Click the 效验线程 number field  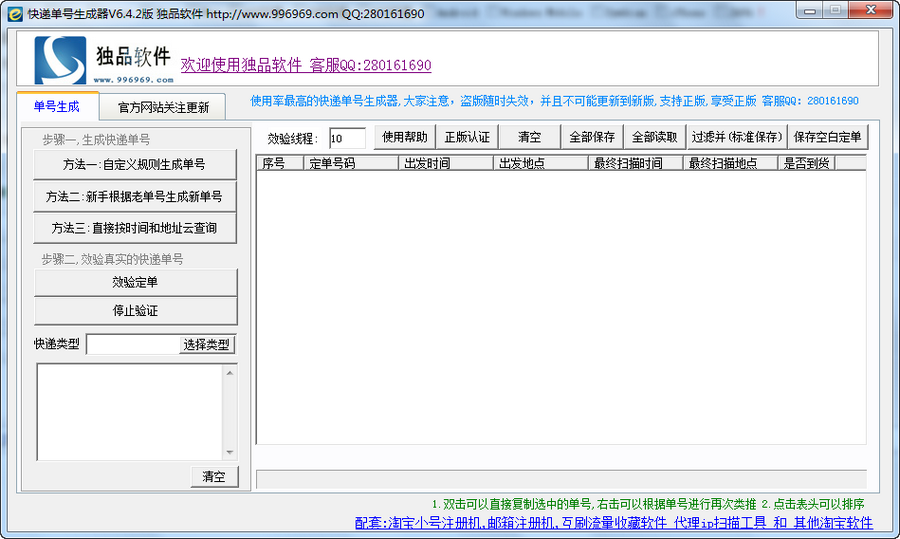tap(347, 138)
